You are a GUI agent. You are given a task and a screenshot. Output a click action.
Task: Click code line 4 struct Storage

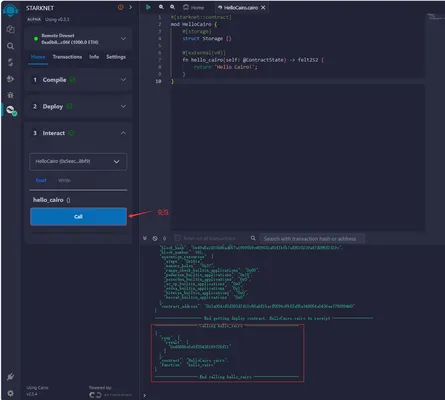tap(207, 39)
